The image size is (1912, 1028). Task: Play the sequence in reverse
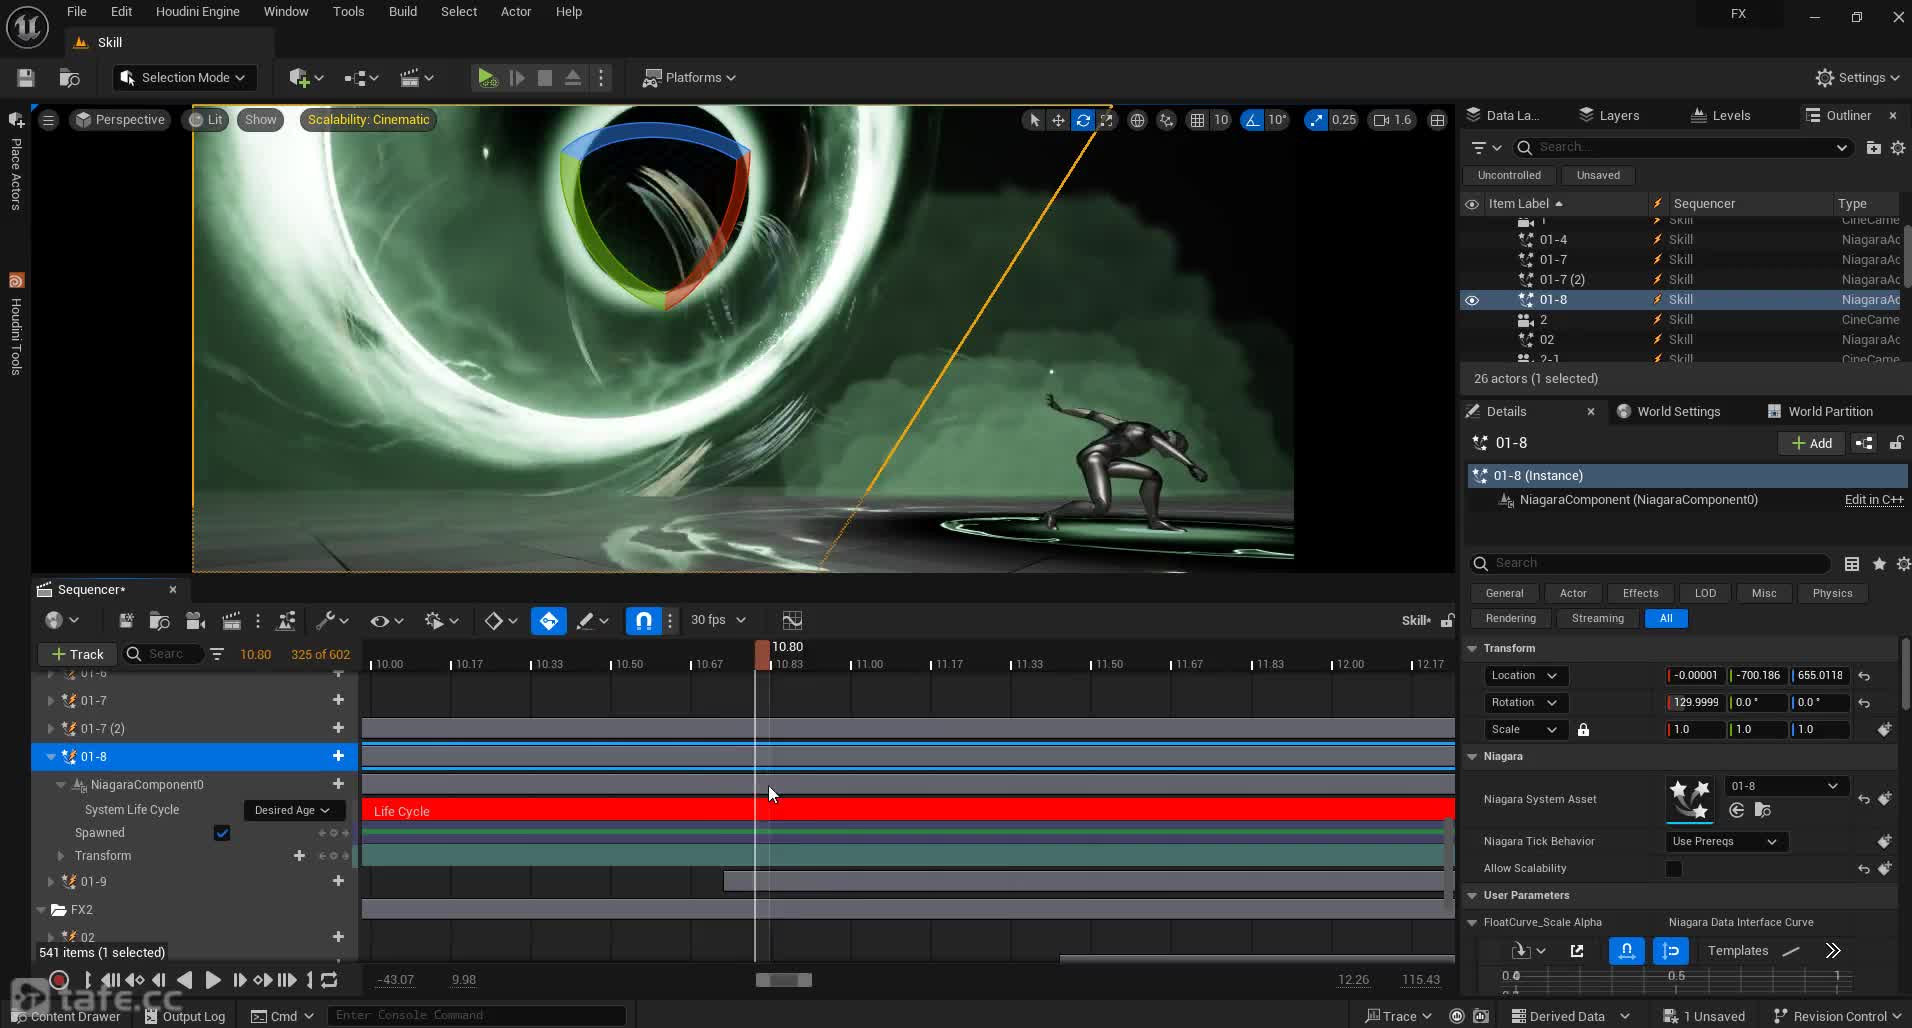pos(185,980)
